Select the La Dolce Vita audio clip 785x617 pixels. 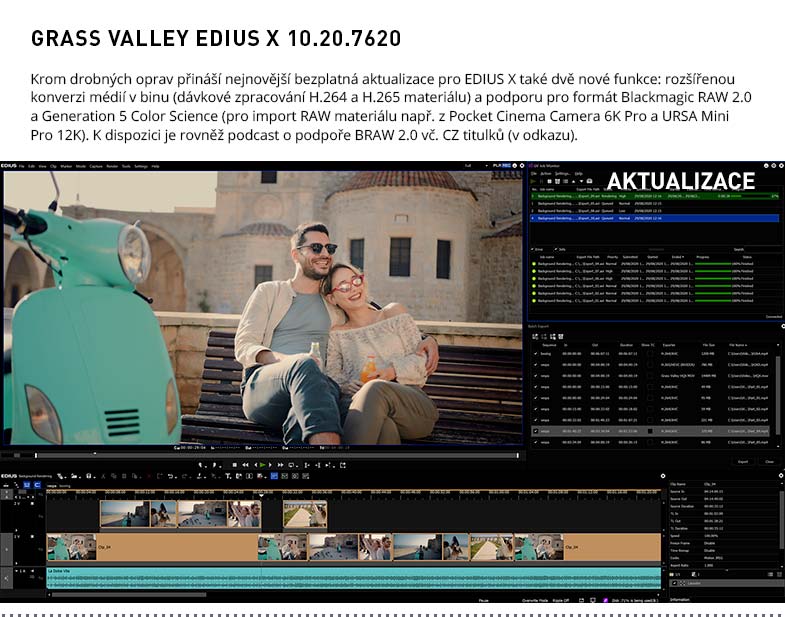(x=353, y=578)
